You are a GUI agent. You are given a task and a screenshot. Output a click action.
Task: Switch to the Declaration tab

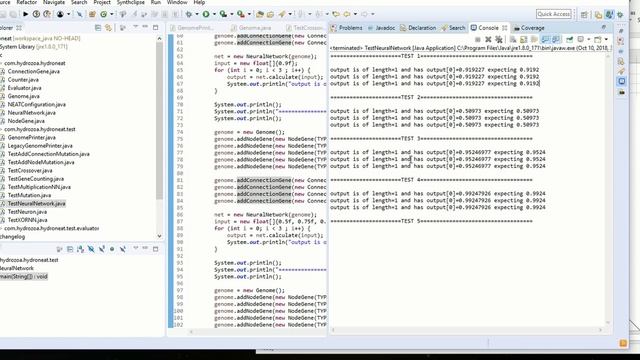click(418, 28)
